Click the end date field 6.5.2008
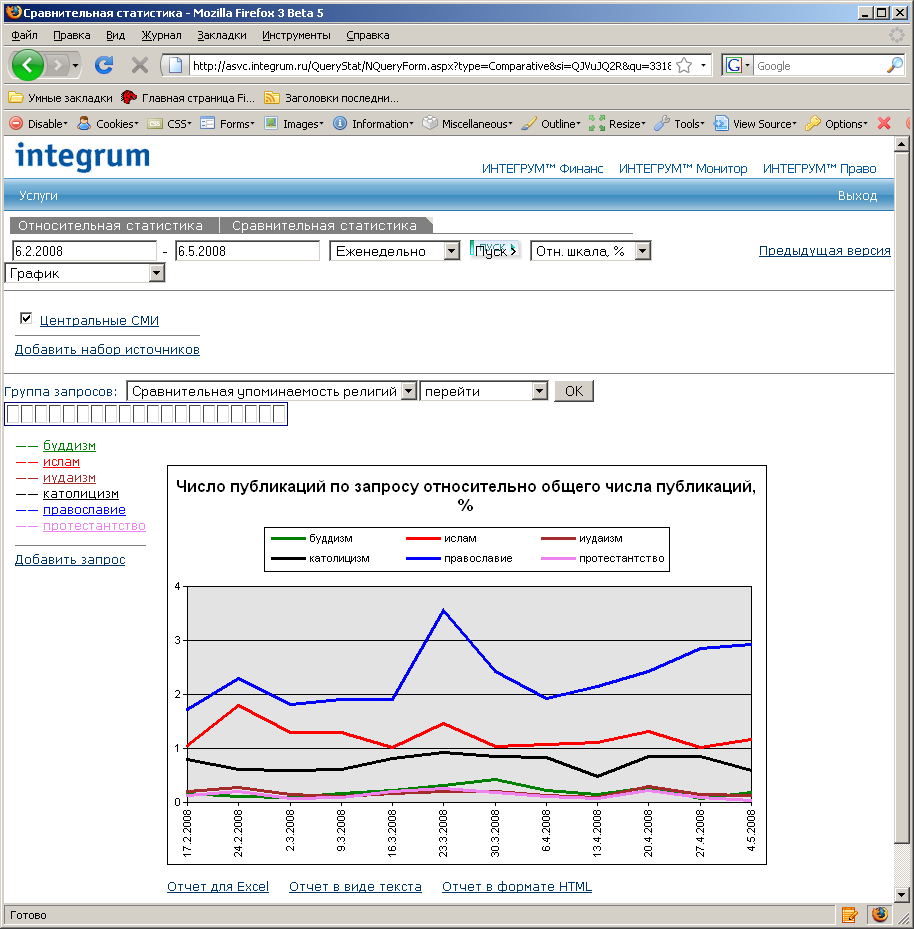The height and width of the screenshot is (929, 914). click(x=248, y=251)
